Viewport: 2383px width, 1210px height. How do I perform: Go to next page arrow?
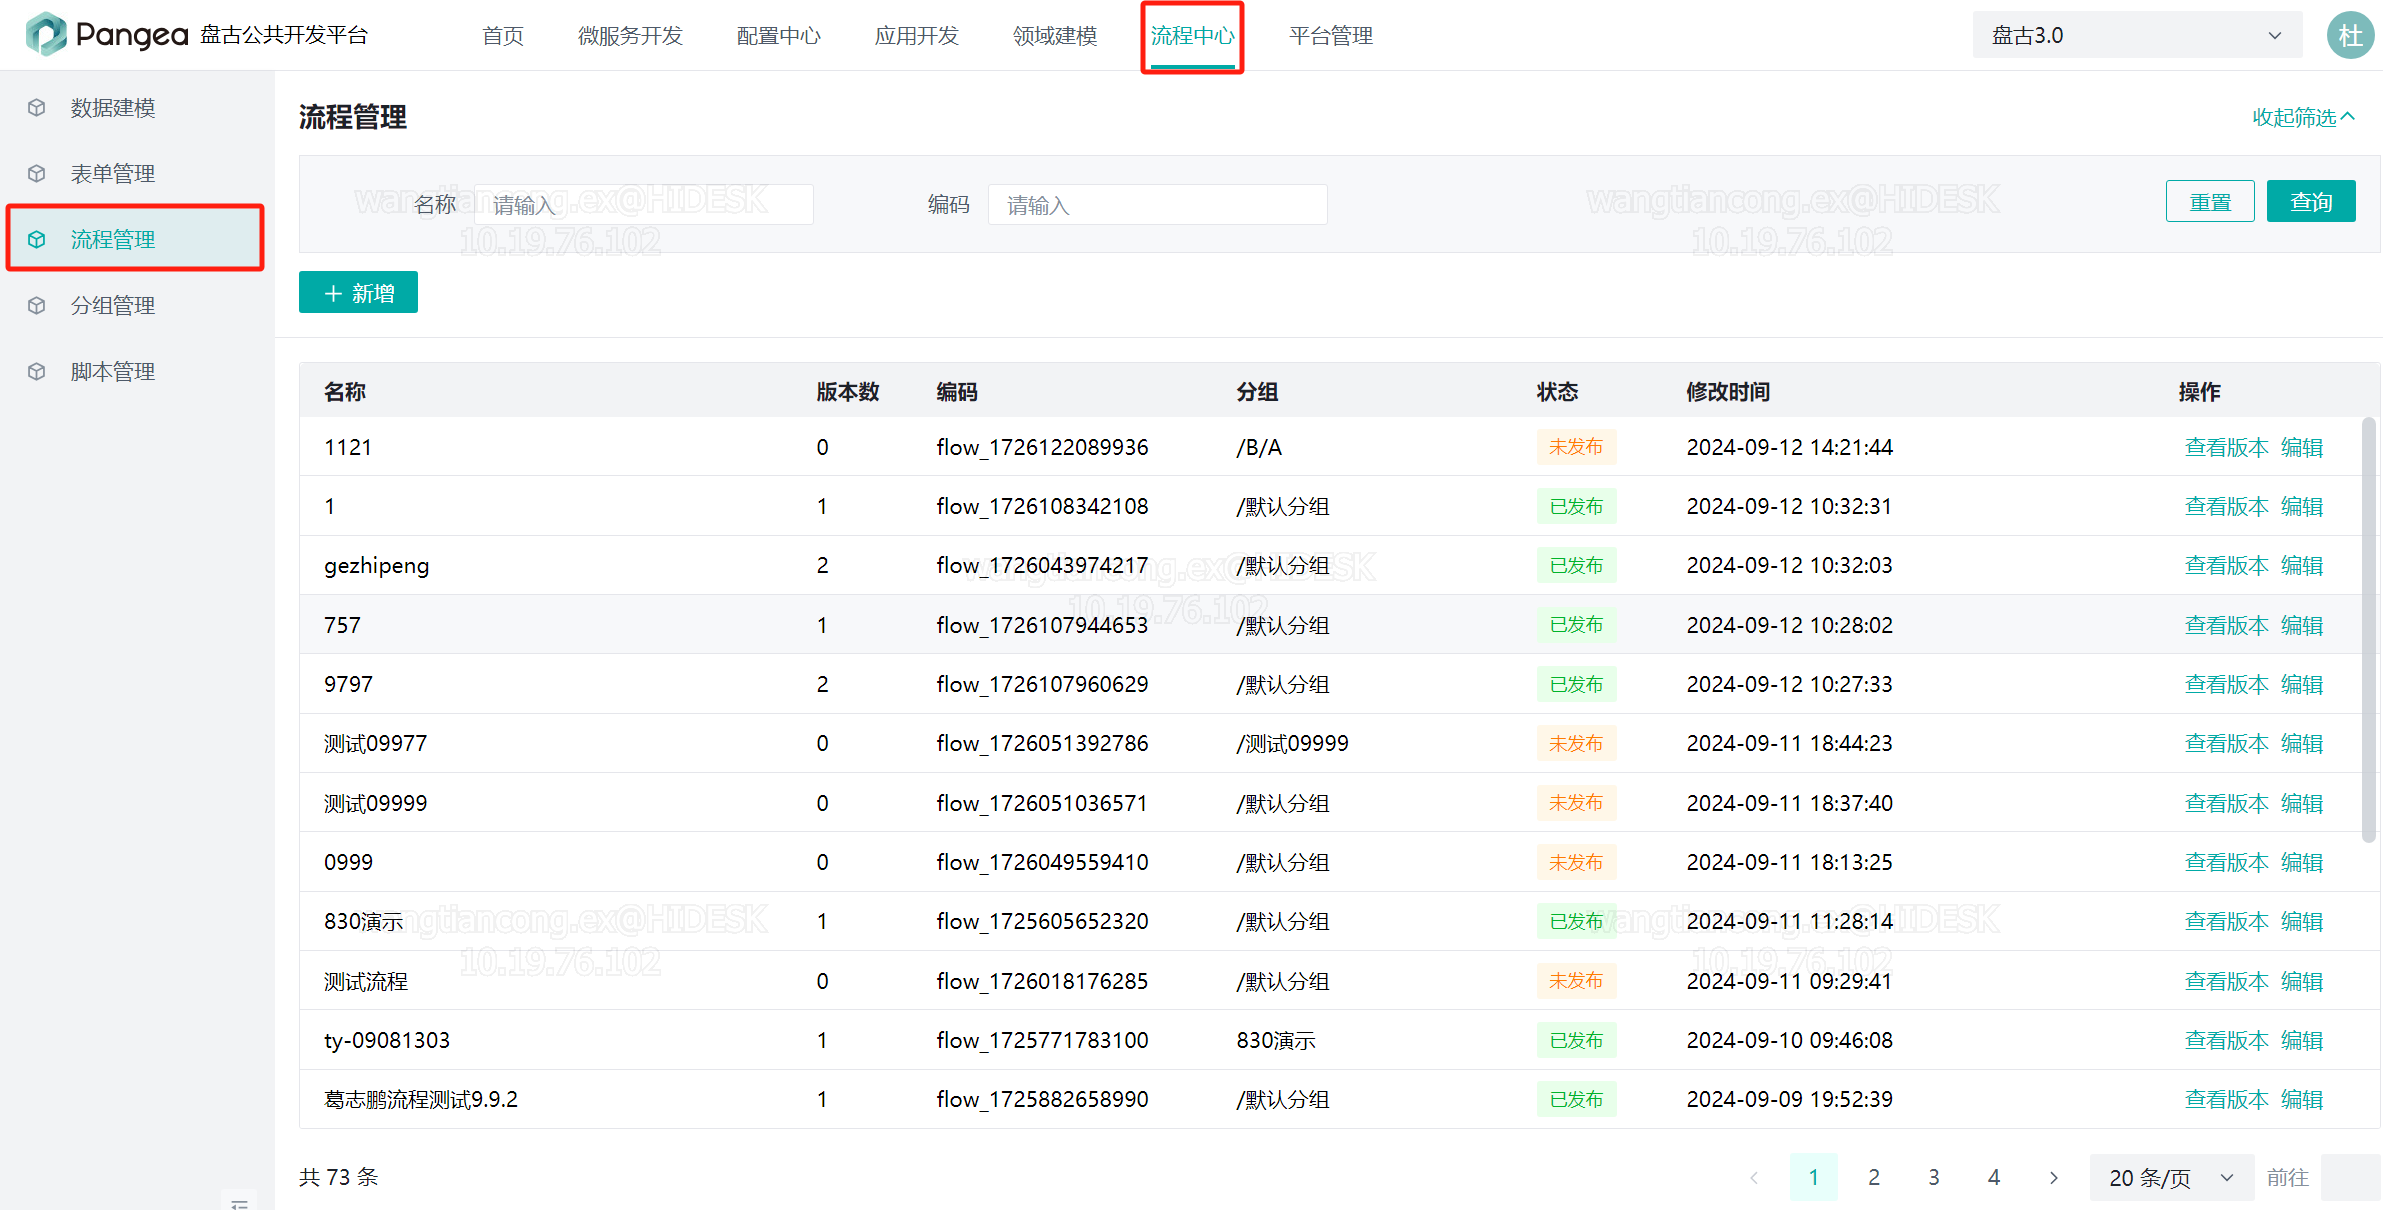pos(2054,1177)
